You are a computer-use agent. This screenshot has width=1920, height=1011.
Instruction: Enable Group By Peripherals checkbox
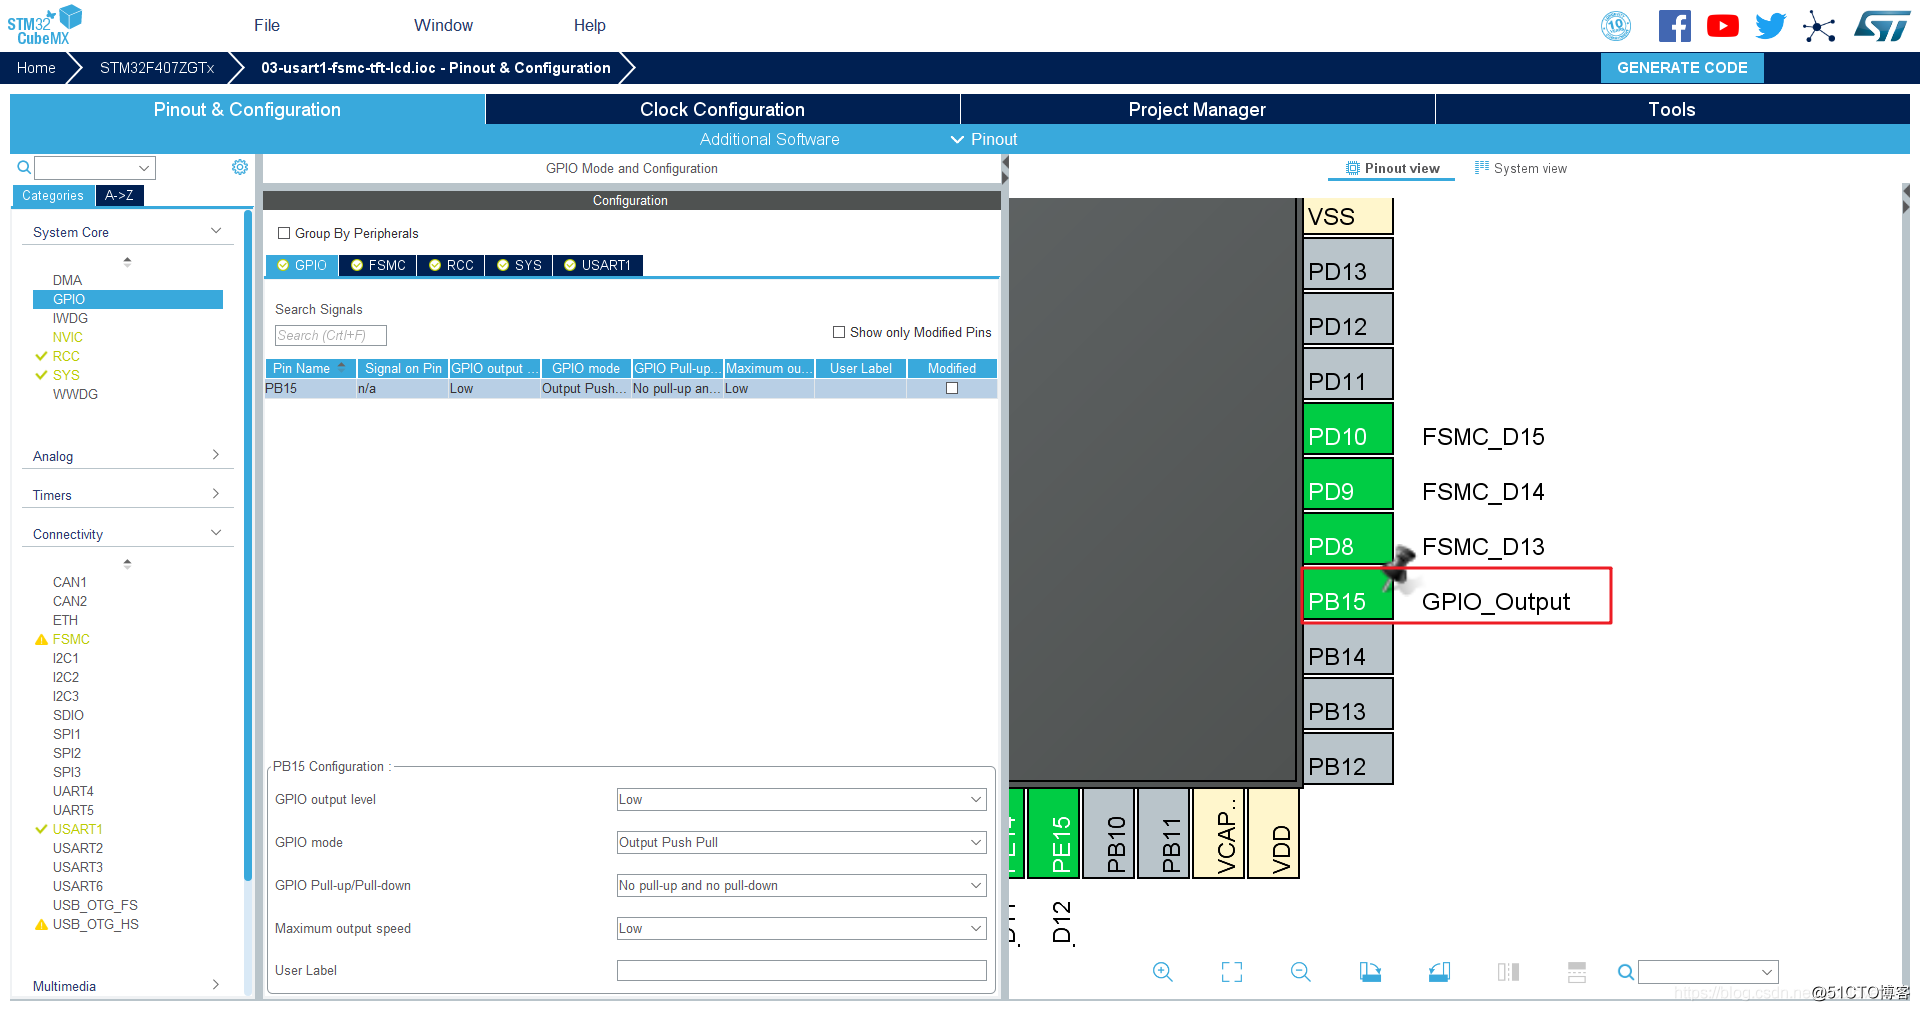pos(284,233)
